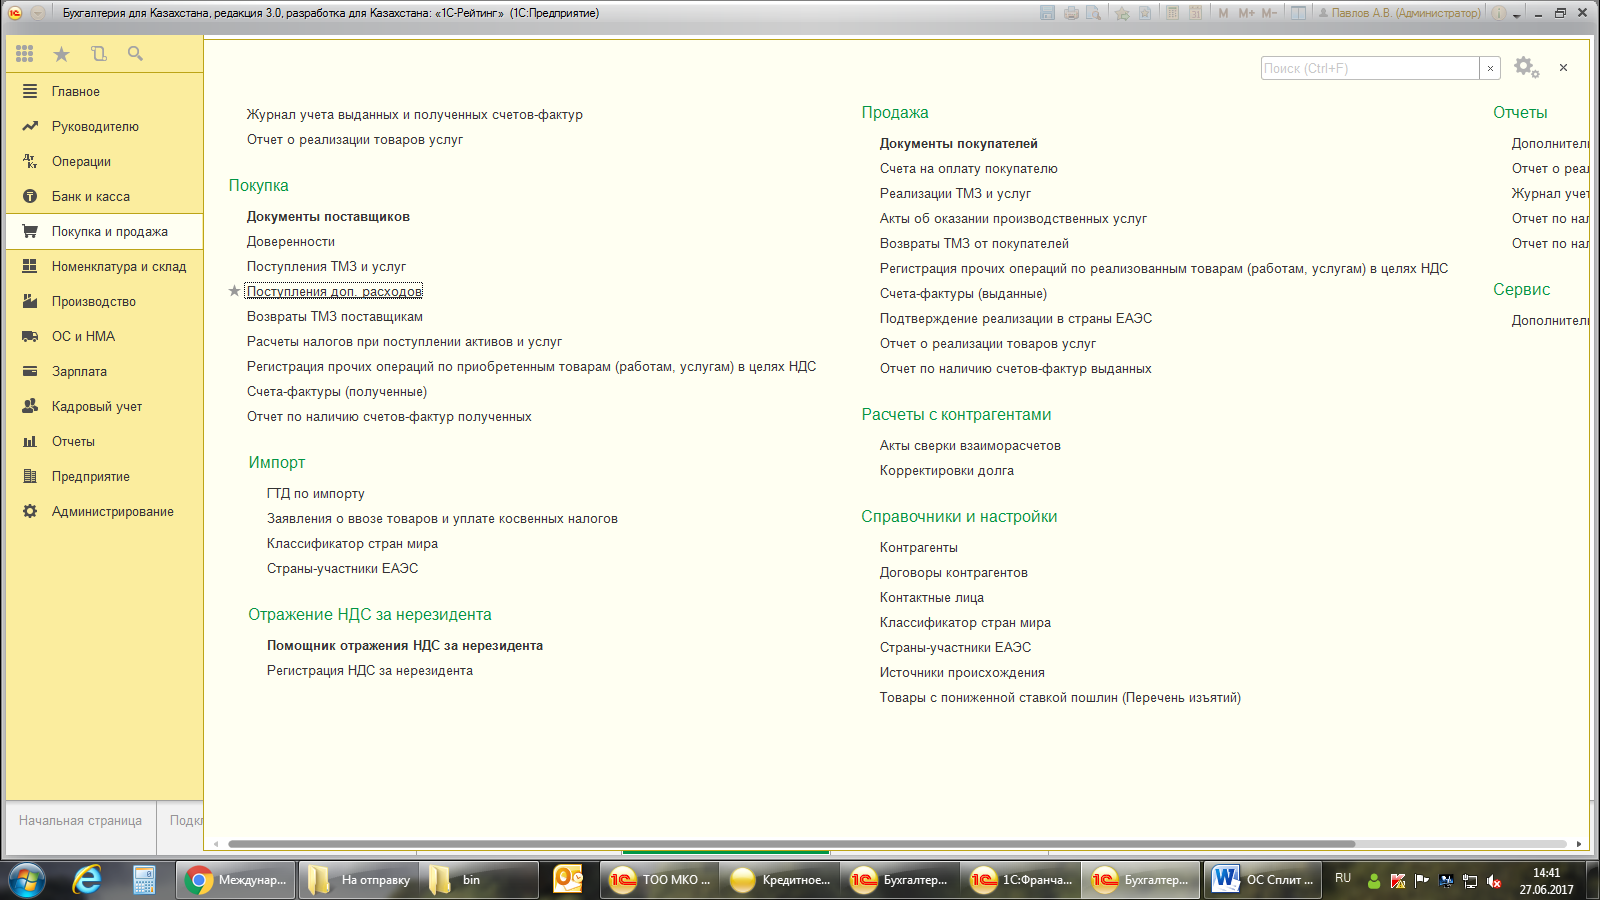Close the functions menu with the x
This screenshot has width=1600, height=900.
[x=1563, y=68]
